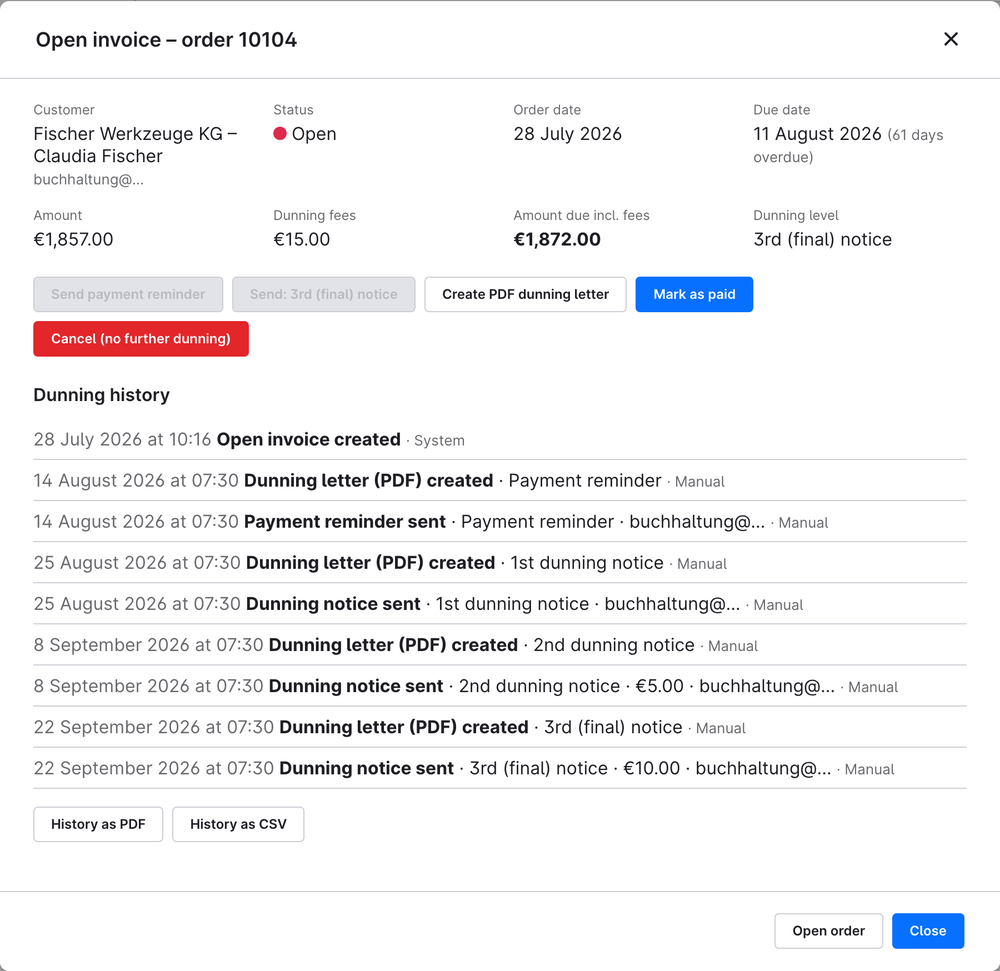Select the 'Open invoice created' history entry
Image resolution: width=1000 pixels, height=971 pixels.
500,439
